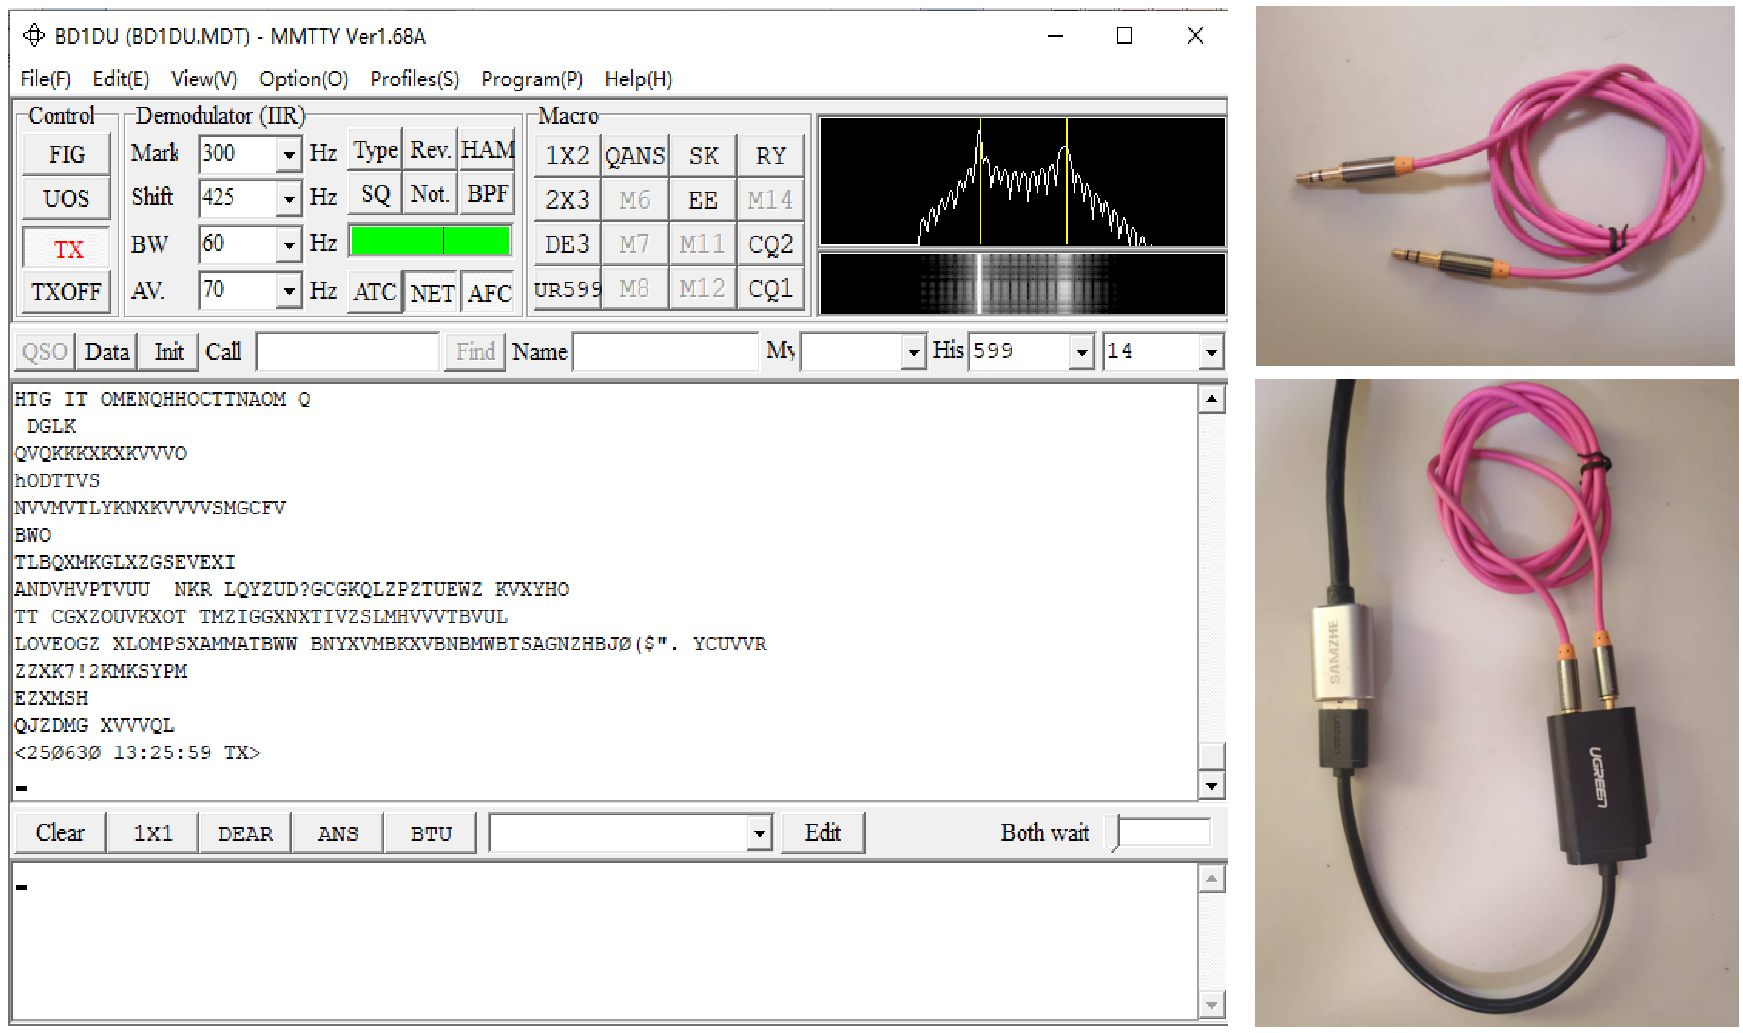Click the UR599 macro button
The width and height of the screenshot is (1743, 1033).
point(567,289)
